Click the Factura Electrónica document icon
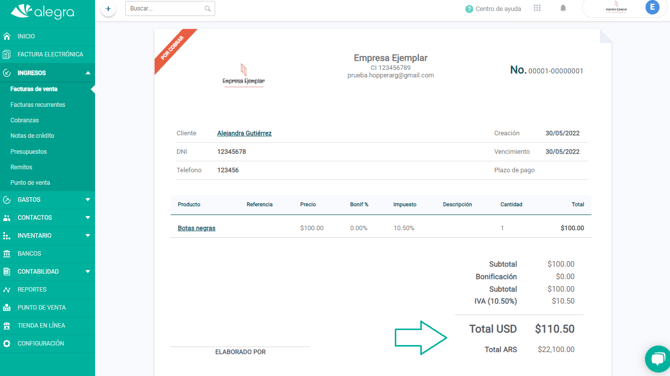Viewport: 670px width, 376px height. pyautogui.click(x=6, y=54)
